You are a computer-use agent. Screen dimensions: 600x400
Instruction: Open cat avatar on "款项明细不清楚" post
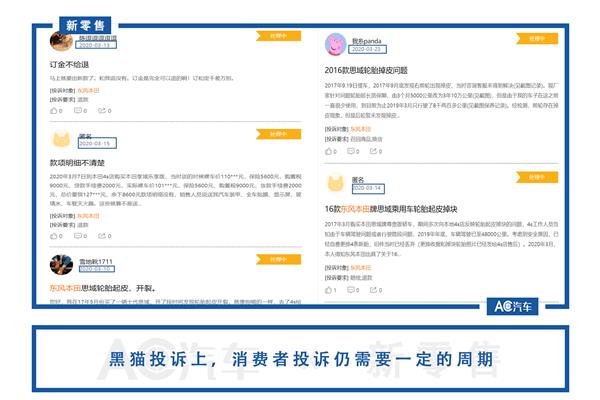point(61,140)
